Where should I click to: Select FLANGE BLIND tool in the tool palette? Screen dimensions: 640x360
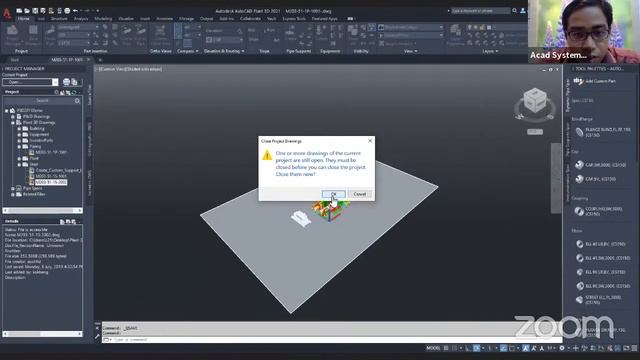[x=603, y=132]
